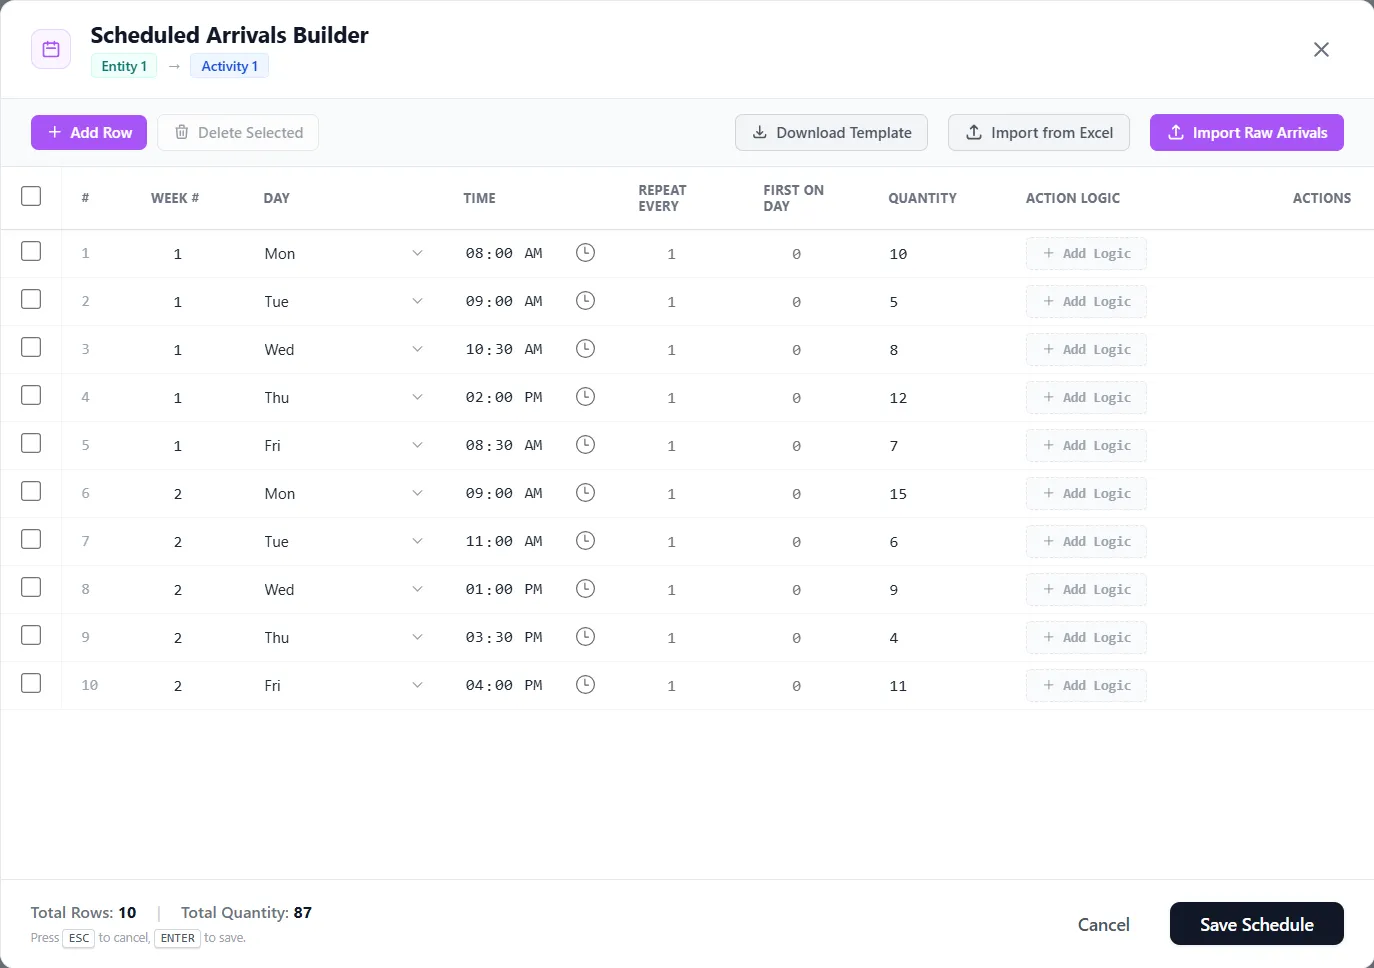Edit first on day value in row 8
1374x968 pixels.
pos(796,590)
